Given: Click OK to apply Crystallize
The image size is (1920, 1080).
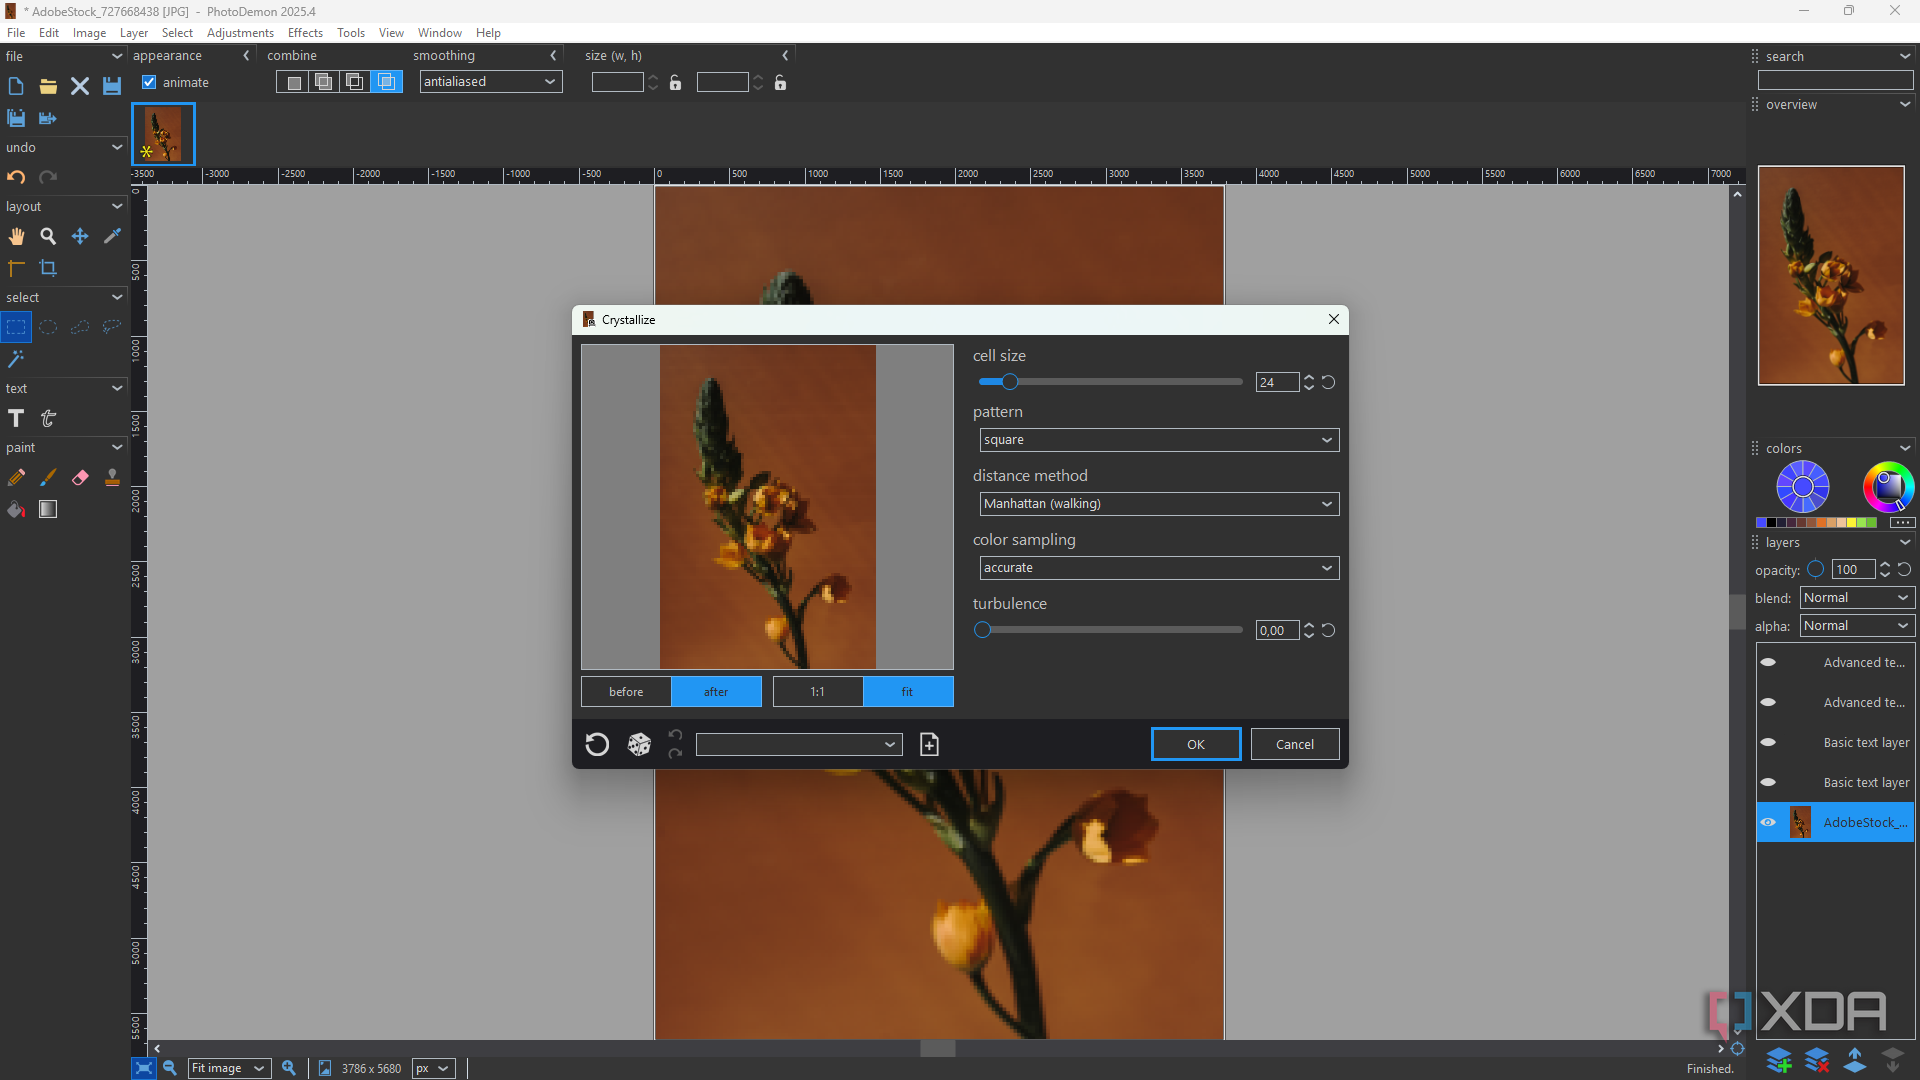Looking at the screenshot, I should (1196, 744).
